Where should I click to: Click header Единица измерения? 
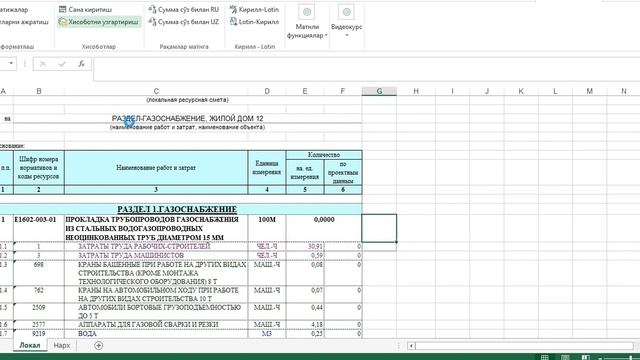tap(267, 168)
